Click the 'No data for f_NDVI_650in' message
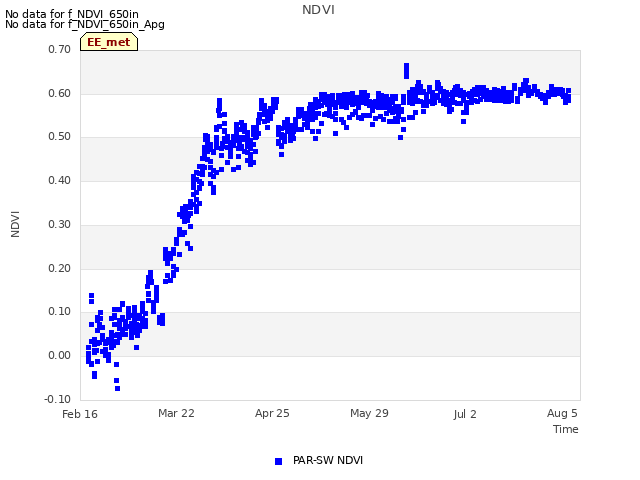The height and width of the screenshot is (480, 640). [x=72, y=14]
